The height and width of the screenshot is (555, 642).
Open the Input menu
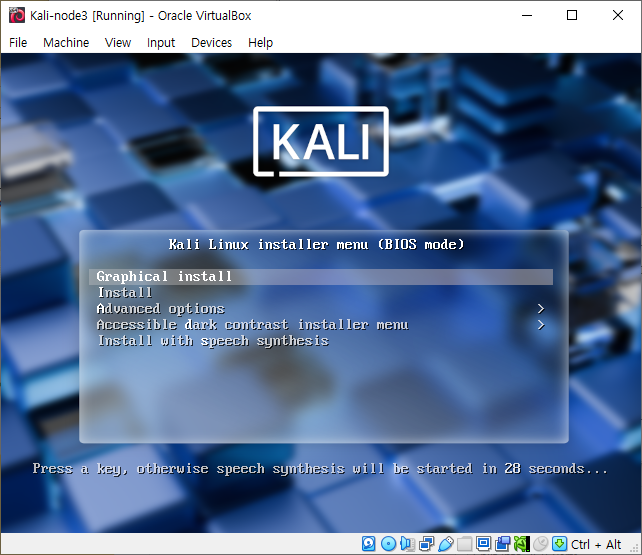(161, 43)
